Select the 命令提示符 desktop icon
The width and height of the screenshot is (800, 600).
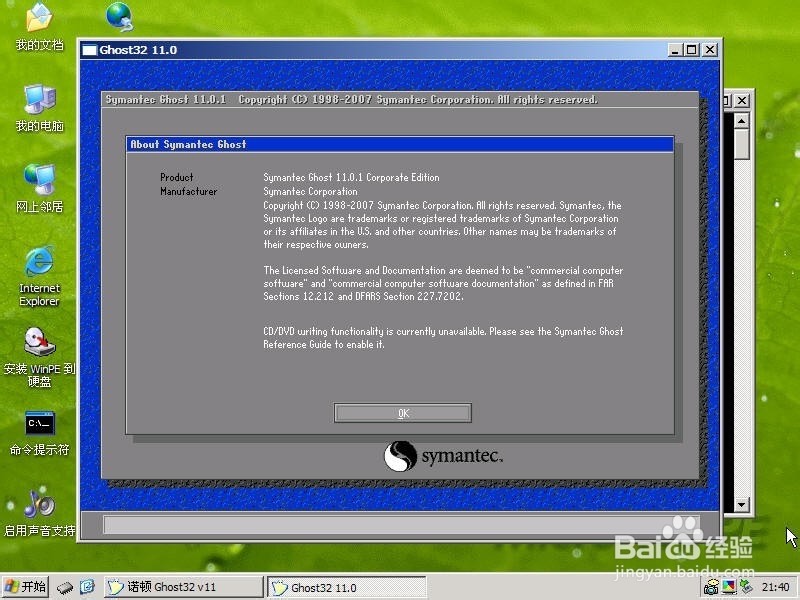(39, 433)
